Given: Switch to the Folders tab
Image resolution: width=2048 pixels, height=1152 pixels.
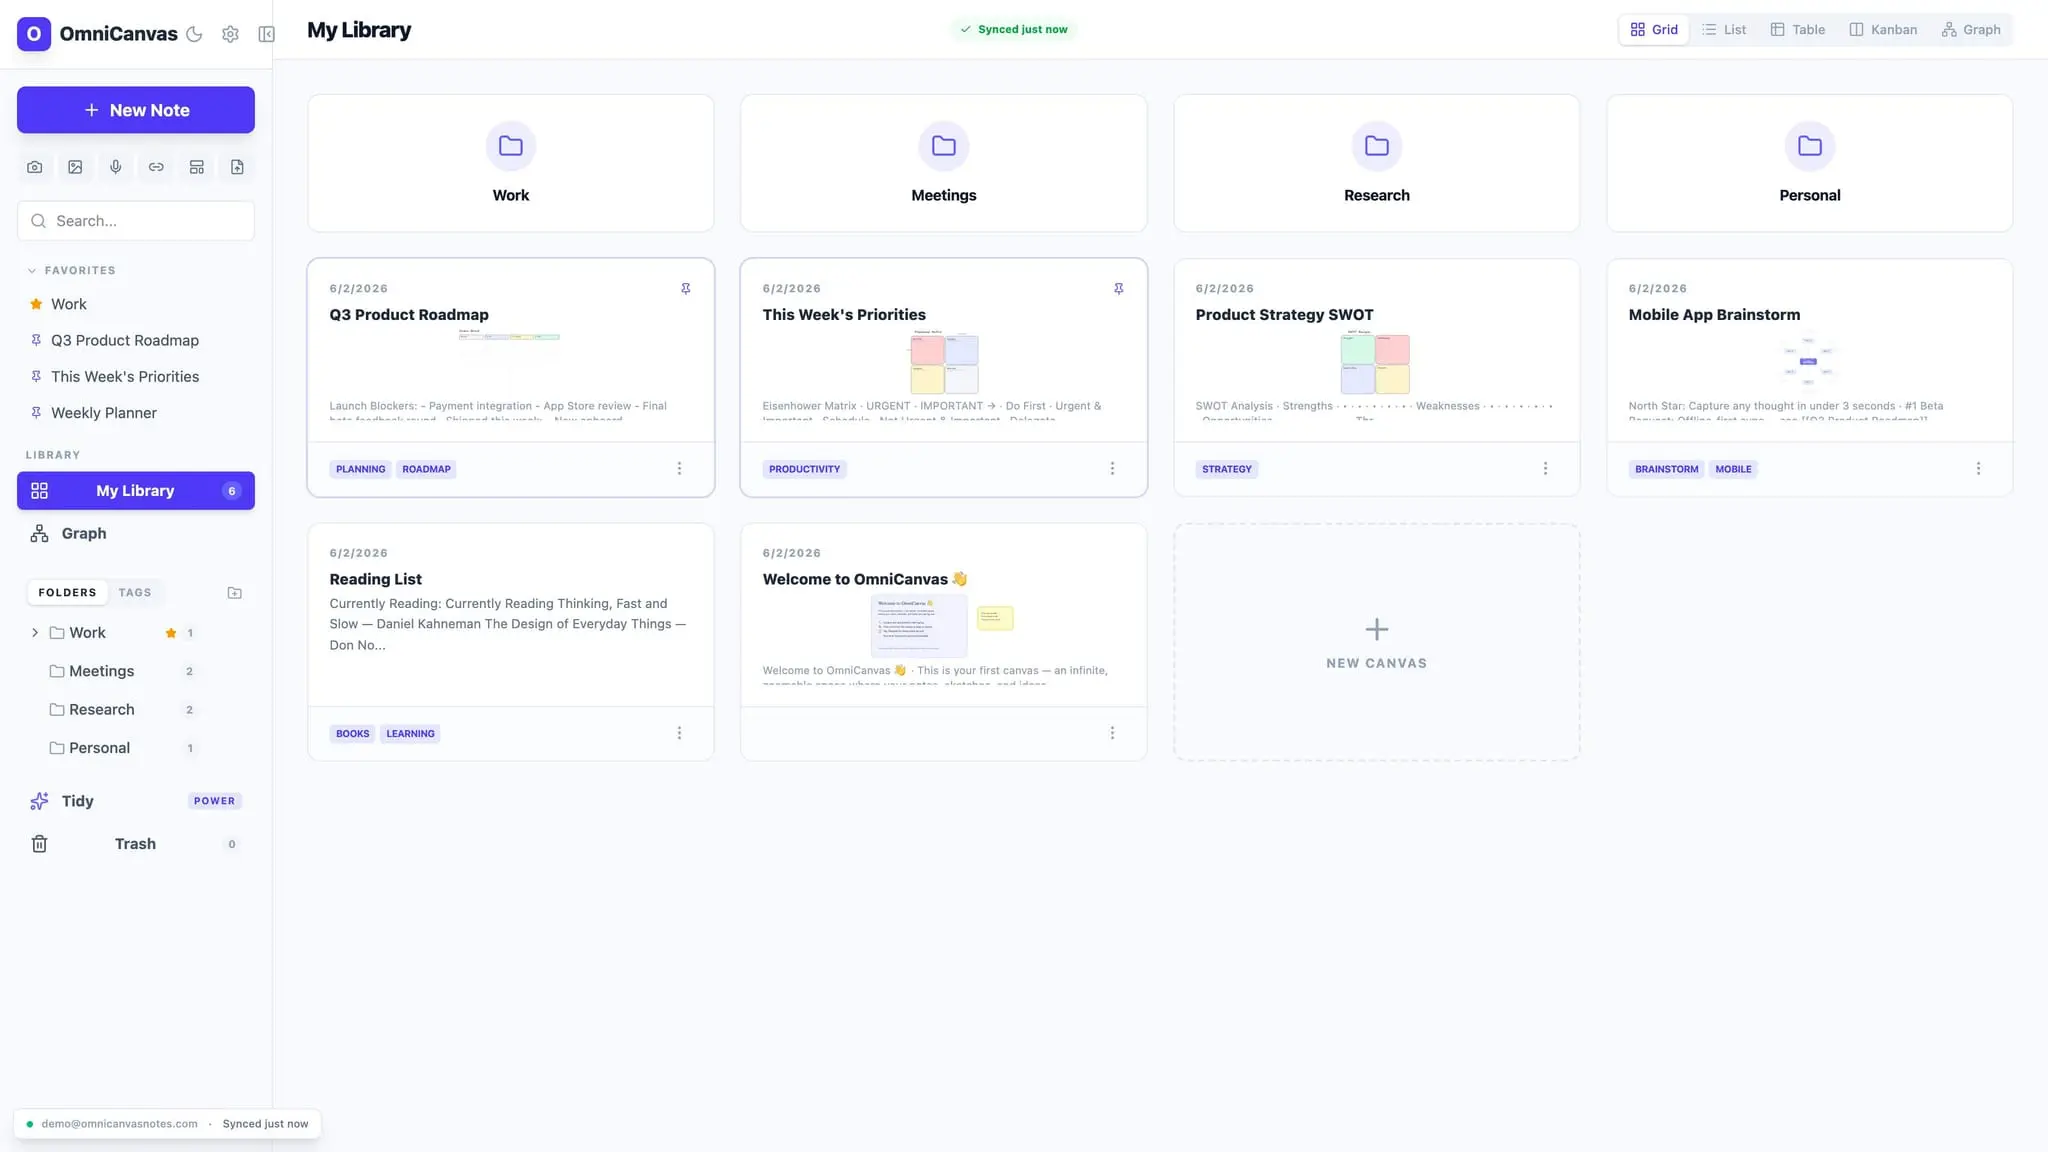Looking at the screenshot, I should (67, 593).
